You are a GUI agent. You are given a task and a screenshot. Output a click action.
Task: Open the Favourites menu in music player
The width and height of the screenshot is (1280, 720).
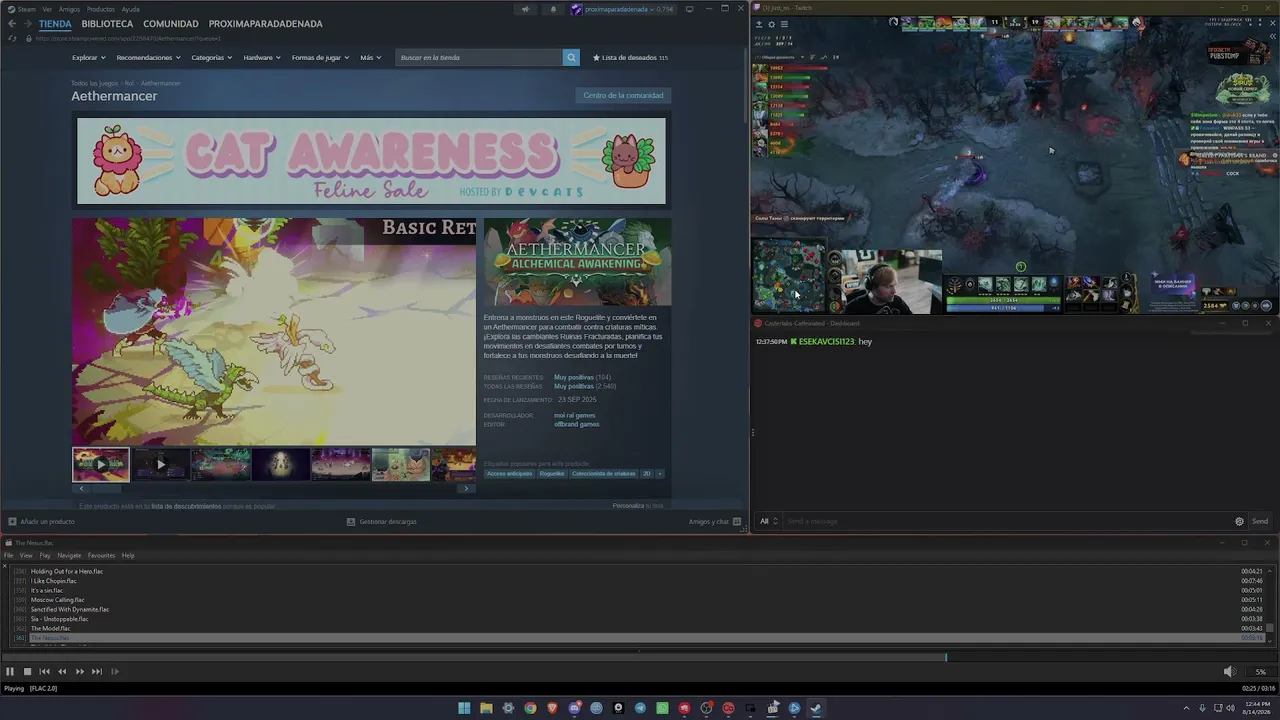[101, 555]
